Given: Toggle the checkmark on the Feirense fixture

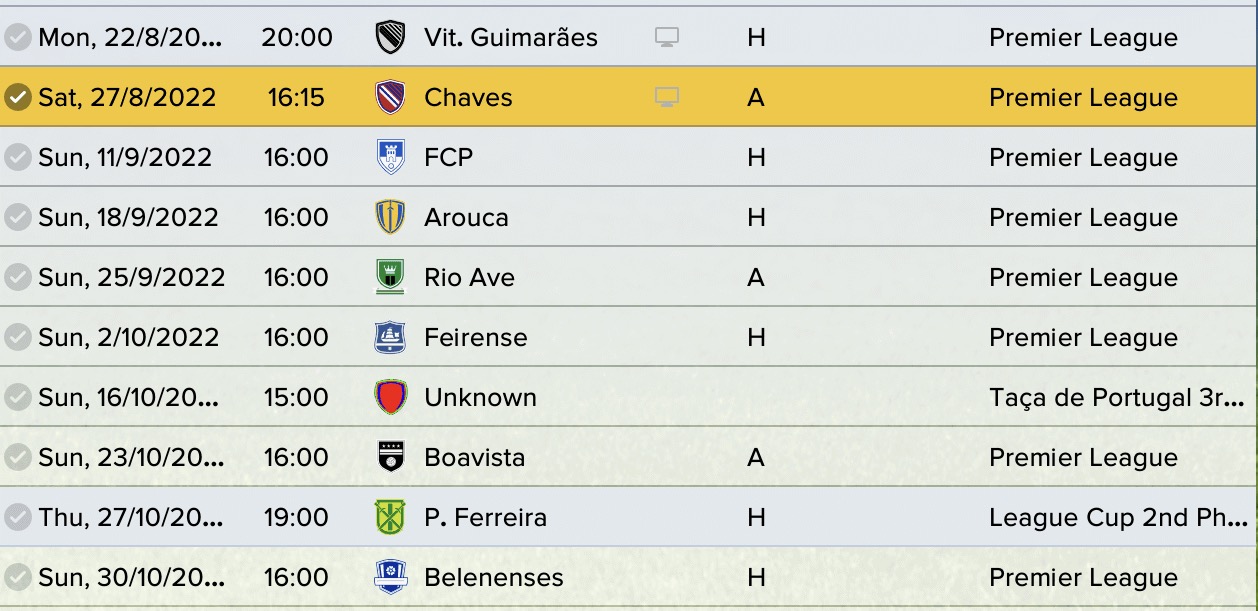Looking at the screenshot, I should [x=17, y=337].
